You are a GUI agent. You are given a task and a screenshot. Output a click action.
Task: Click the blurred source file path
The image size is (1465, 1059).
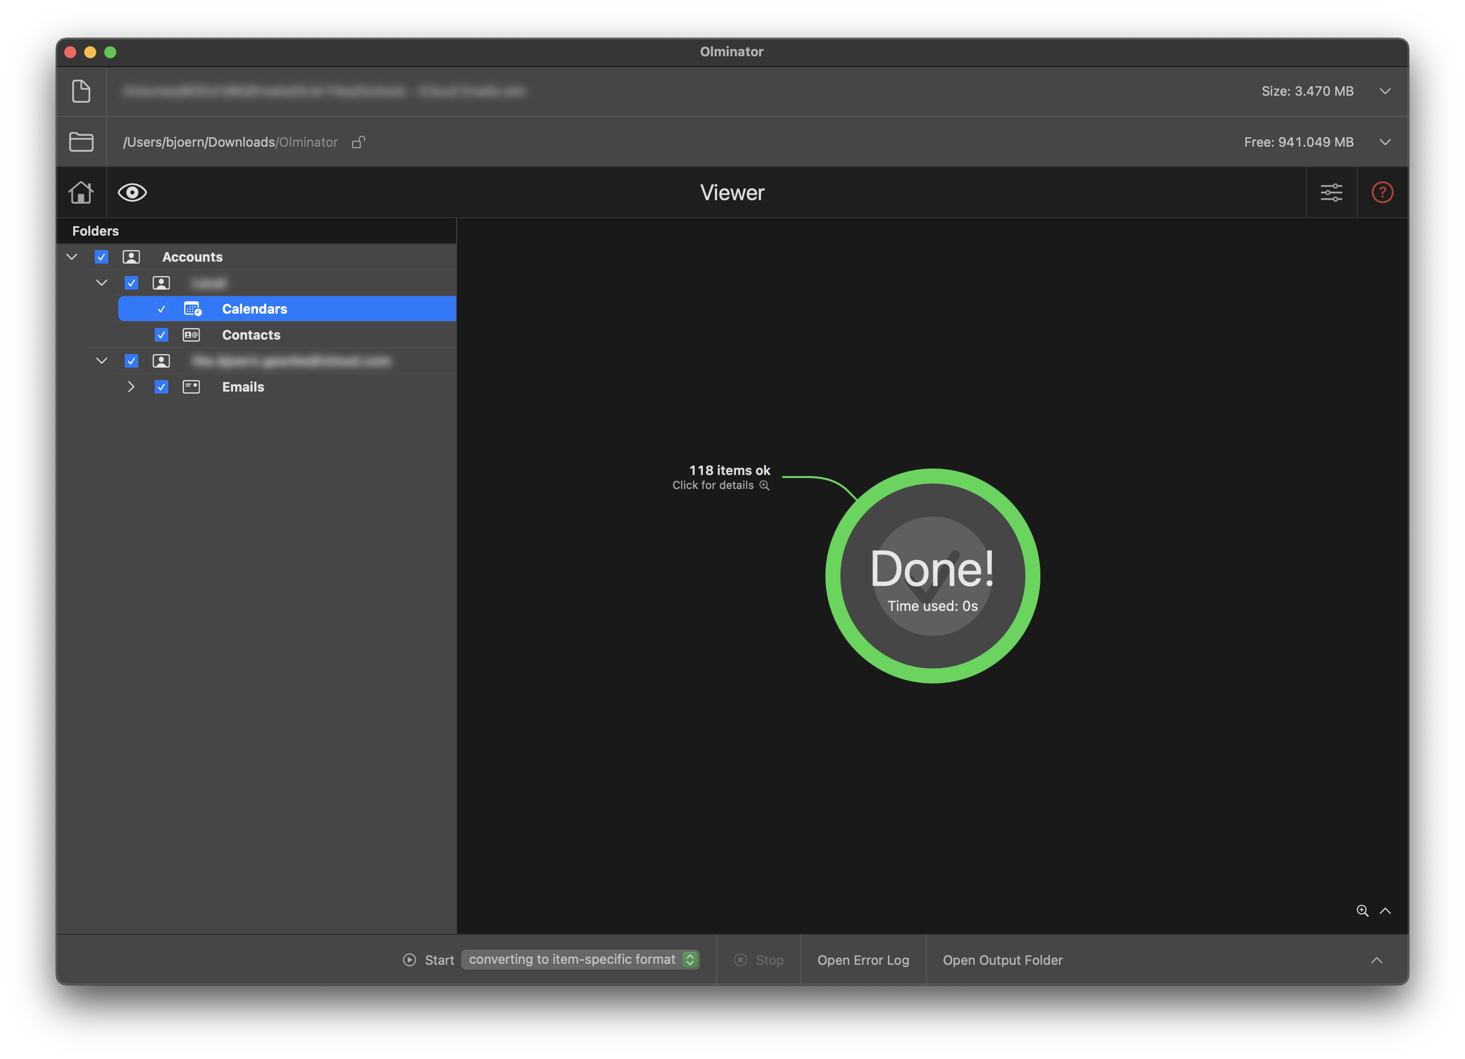(x=324, y=91)
